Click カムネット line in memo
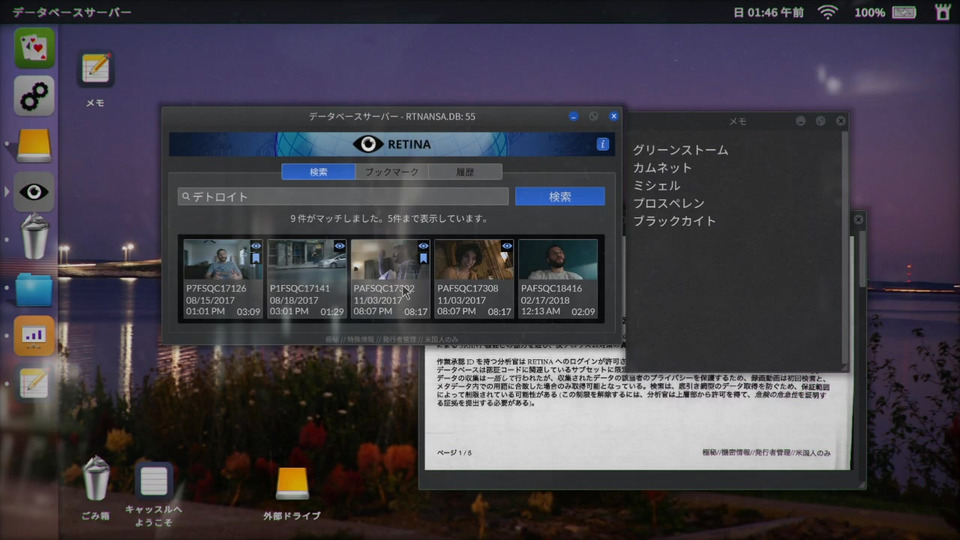This screenshot has width=960, height=540. coord(662,168)
